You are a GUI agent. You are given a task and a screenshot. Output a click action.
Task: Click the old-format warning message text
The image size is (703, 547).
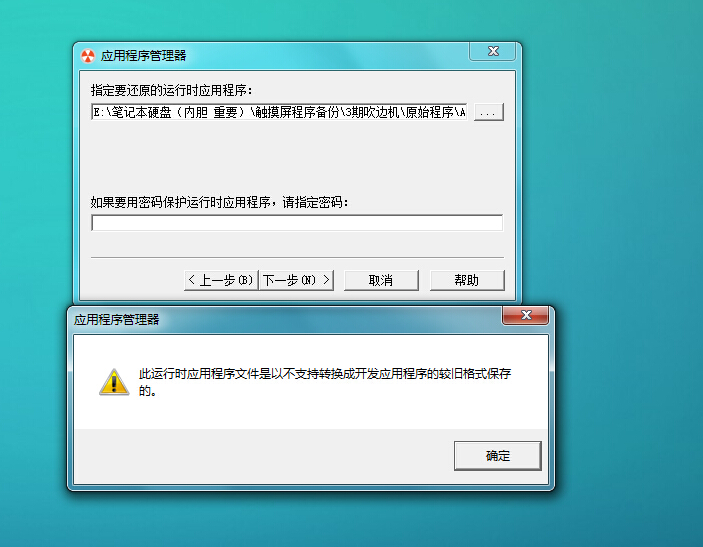pos(325,382)
